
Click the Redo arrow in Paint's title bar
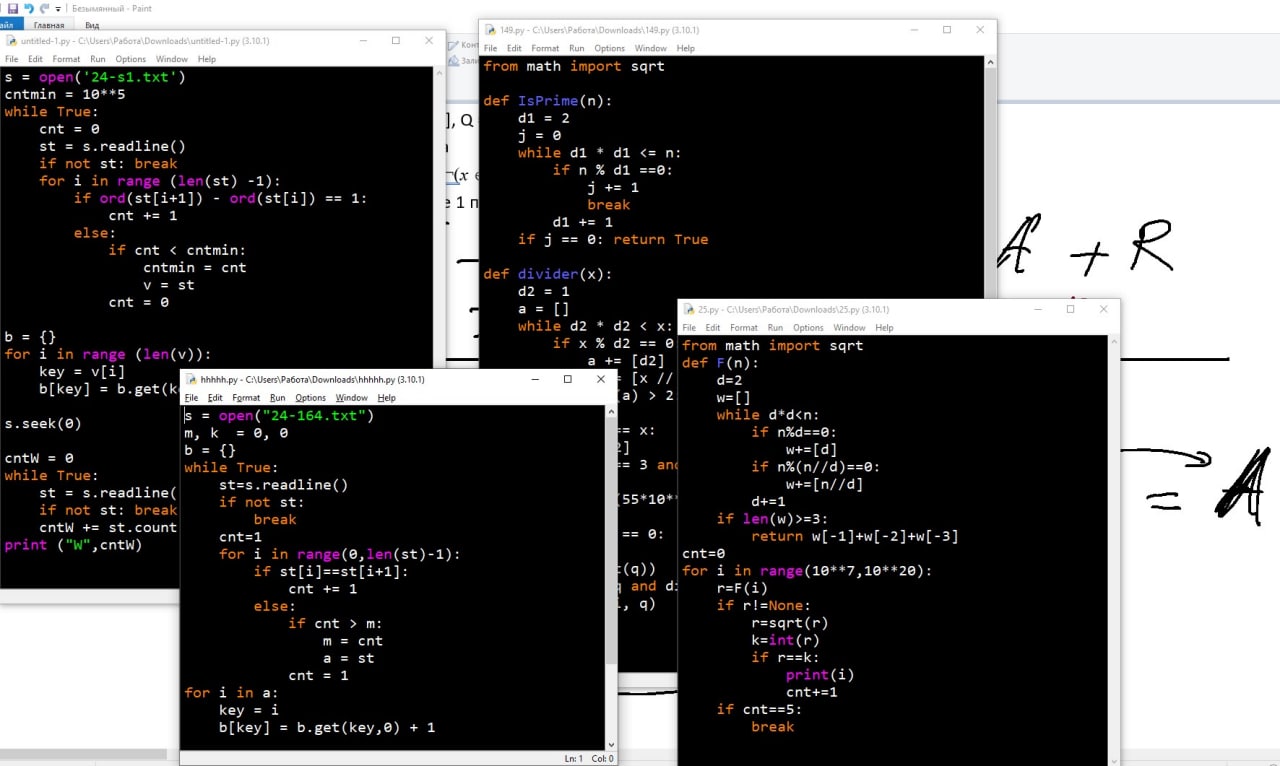pos(44,7)
